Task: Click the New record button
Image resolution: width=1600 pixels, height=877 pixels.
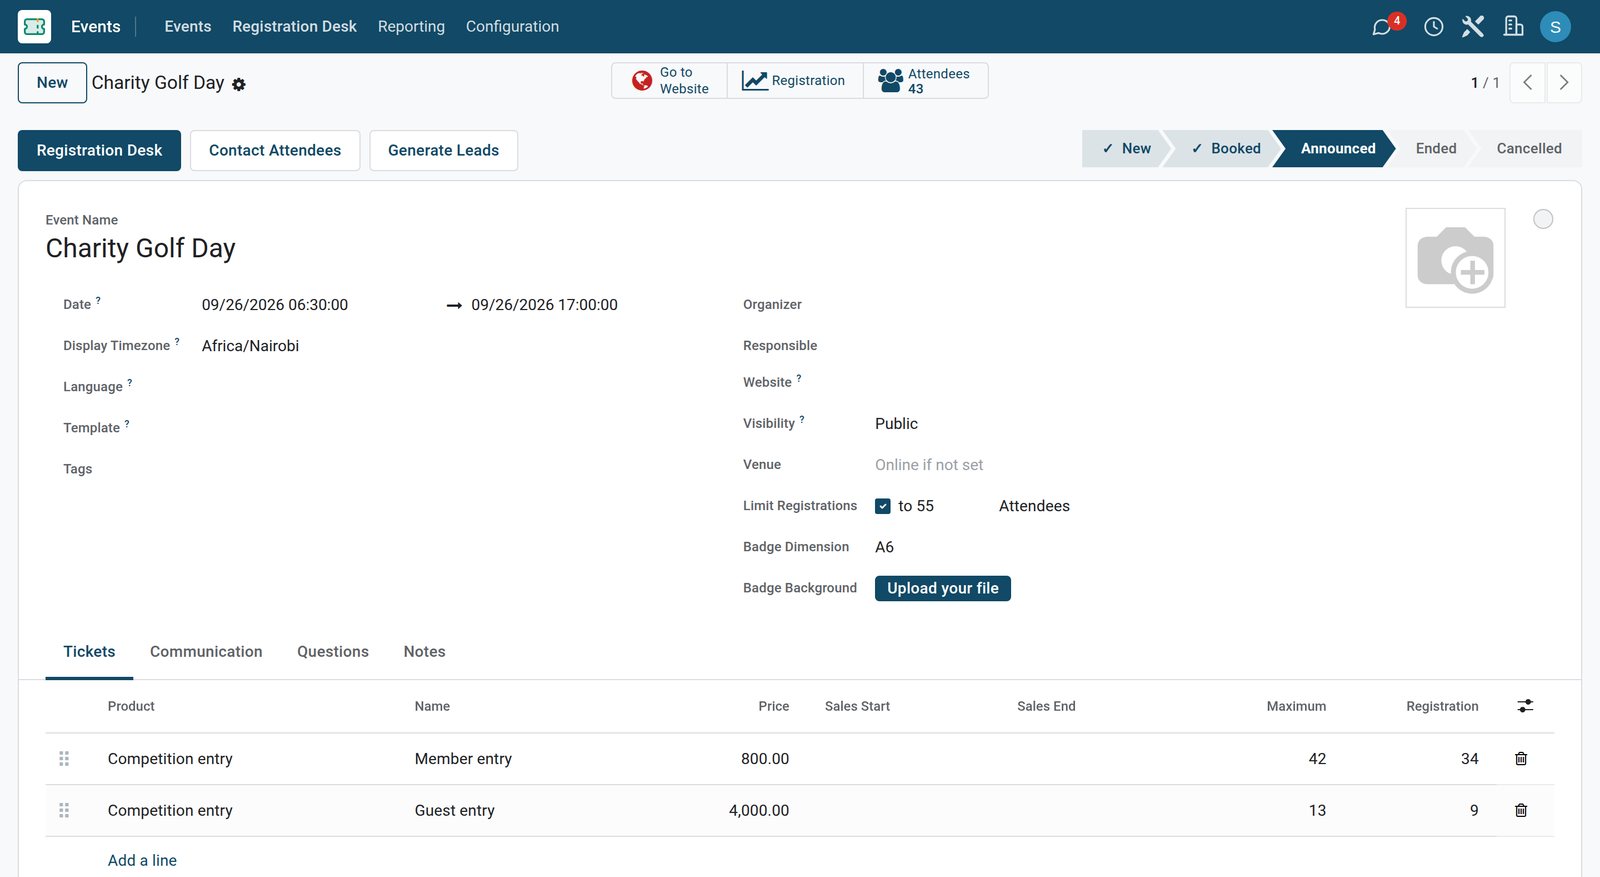Action: point(52,83)
